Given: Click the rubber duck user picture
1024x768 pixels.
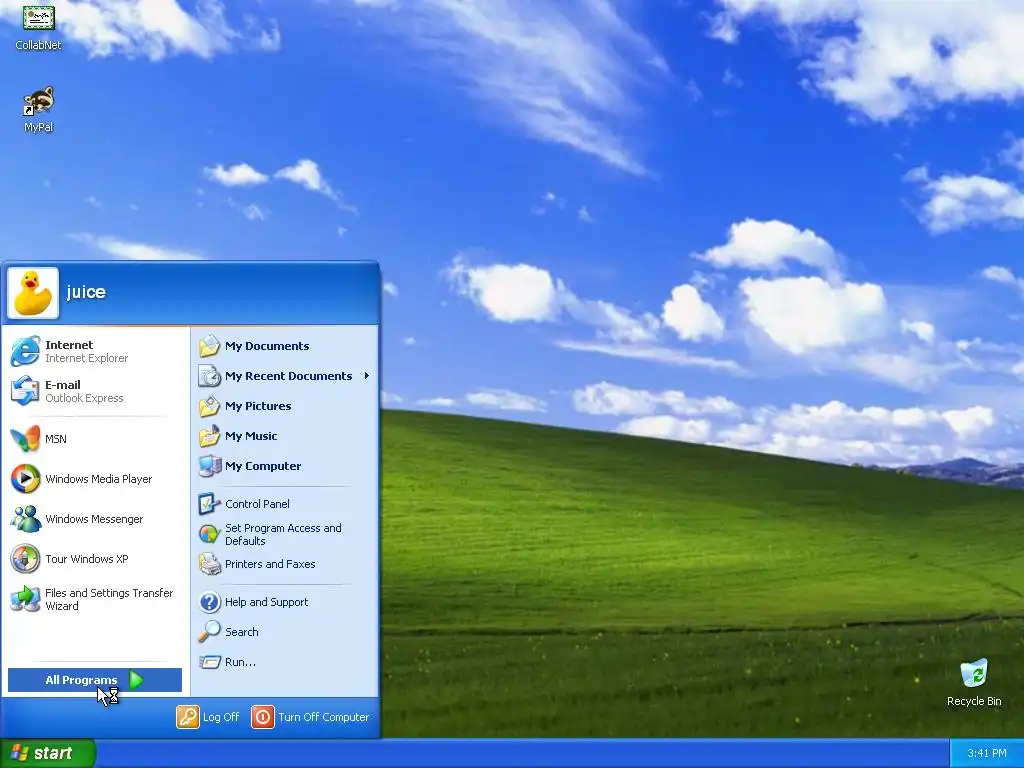Looking at the screenshot, I should [33, 293].
